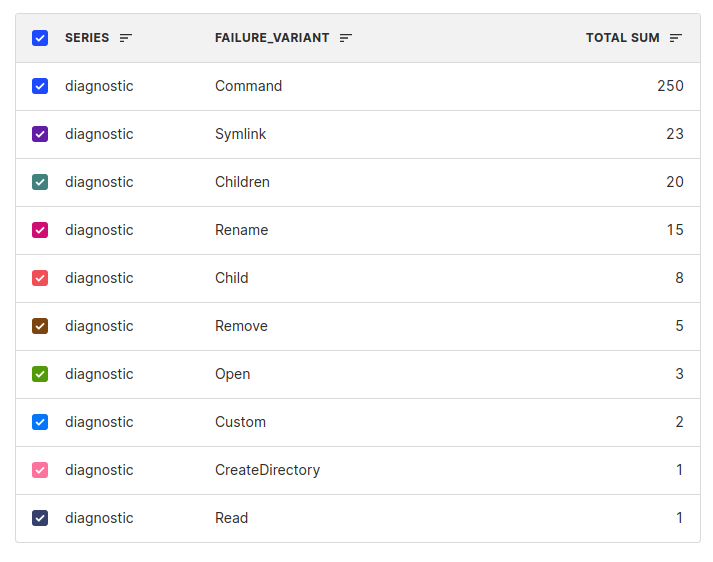Sort by TOTAL SUM icon
Image resolution: width=713 pixels, height=562 pixels.
[676, 38]
